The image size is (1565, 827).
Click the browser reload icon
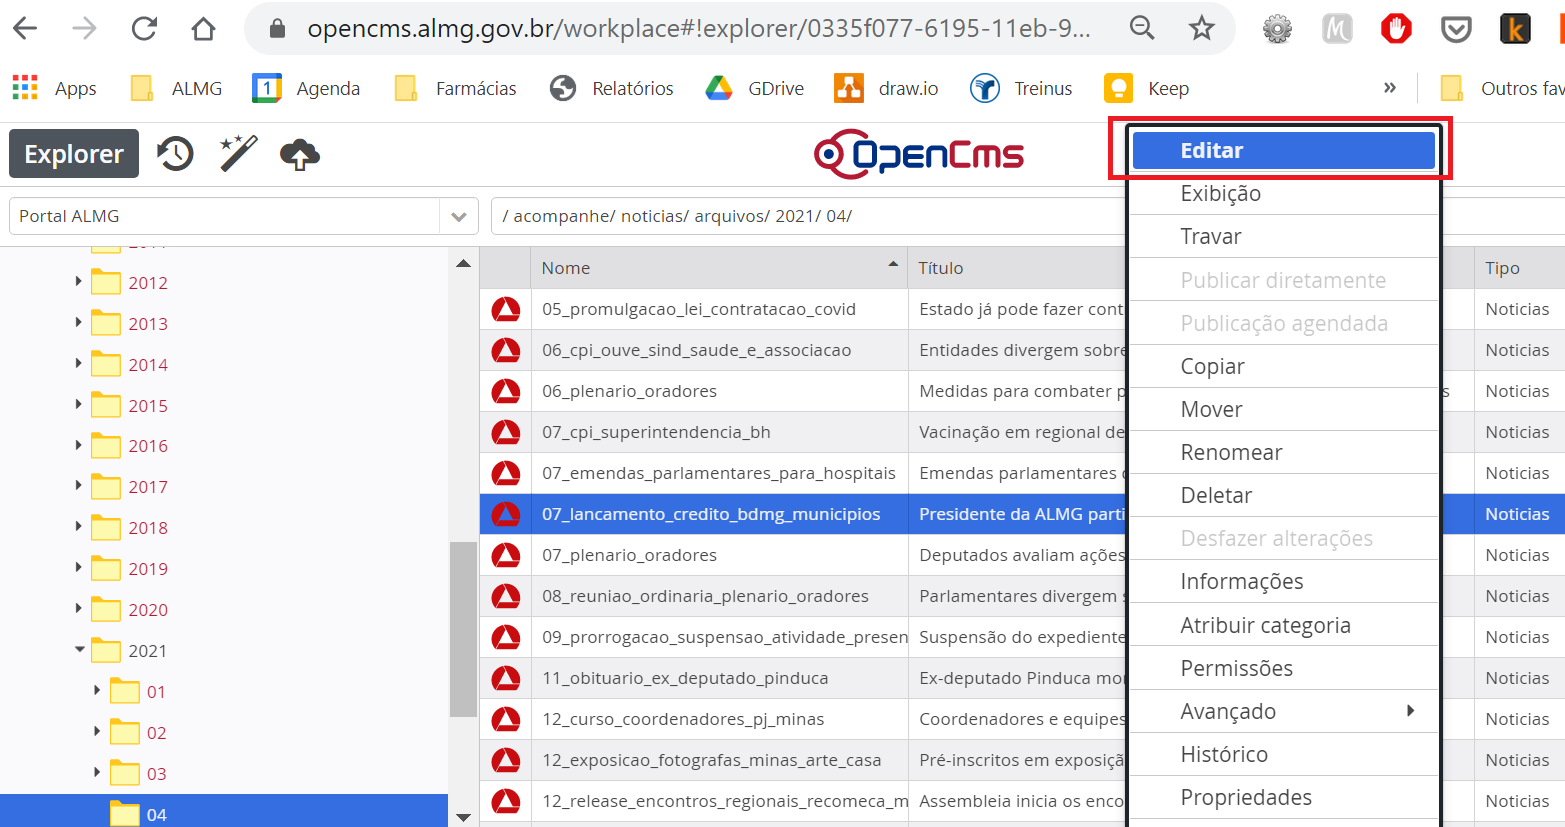pyautogui.click(x=144, y=28)
